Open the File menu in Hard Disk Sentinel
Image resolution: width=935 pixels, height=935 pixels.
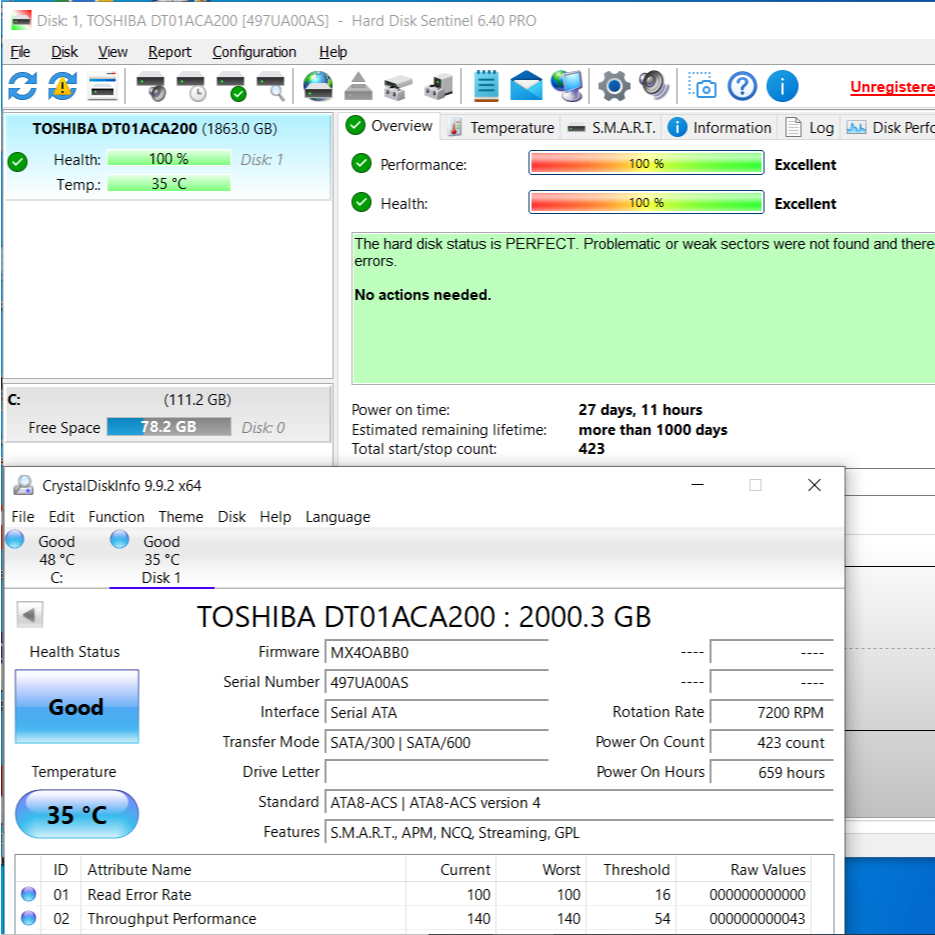[x=20, y=52]
